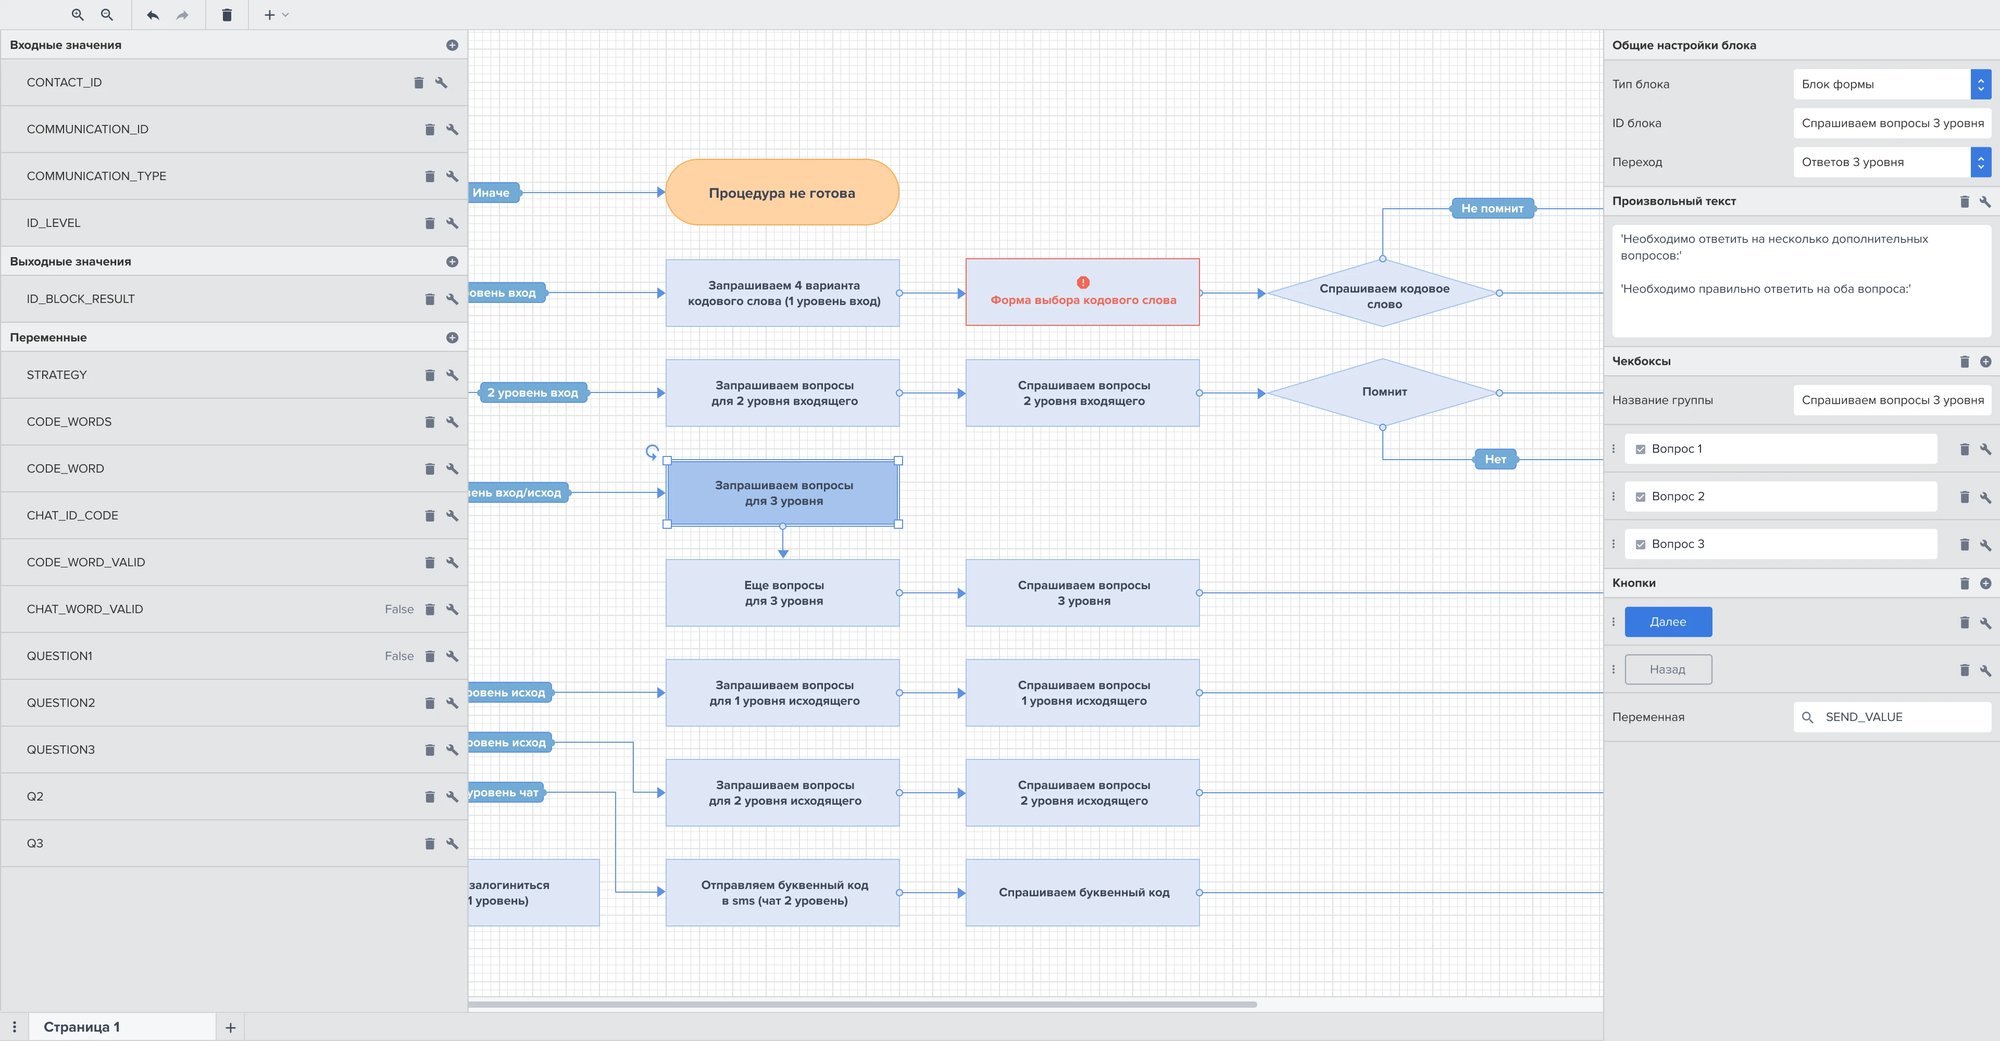Click the redo arrow icon
The image size is (2000, 1041).
click(182, 15)
